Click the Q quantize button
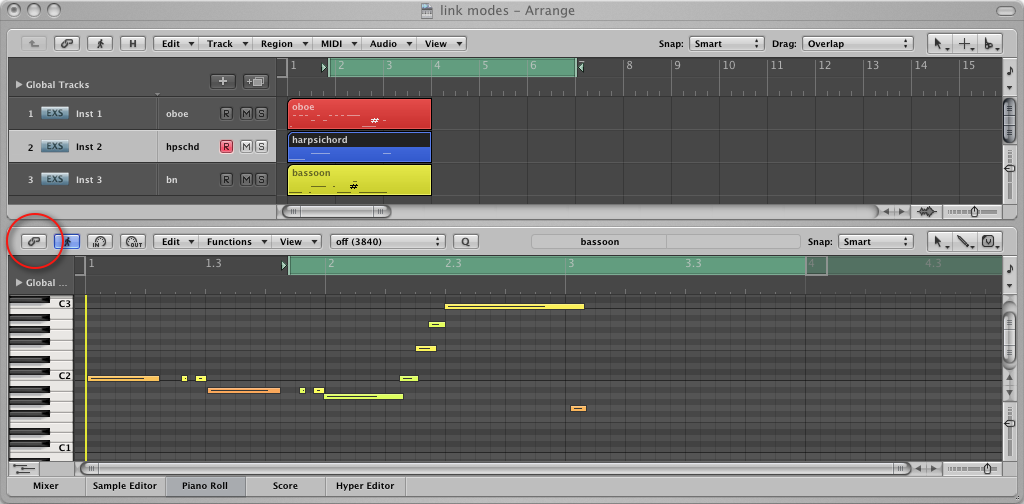Screen dimensions: 1024x504 pyautogui.click(x=466, y=242)
